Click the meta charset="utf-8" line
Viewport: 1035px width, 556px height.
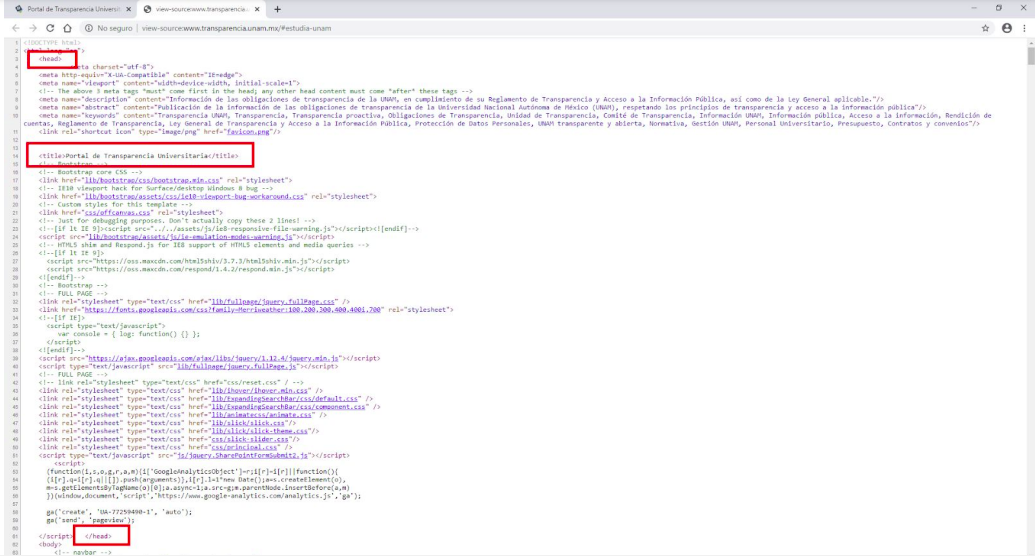point(112,67)
